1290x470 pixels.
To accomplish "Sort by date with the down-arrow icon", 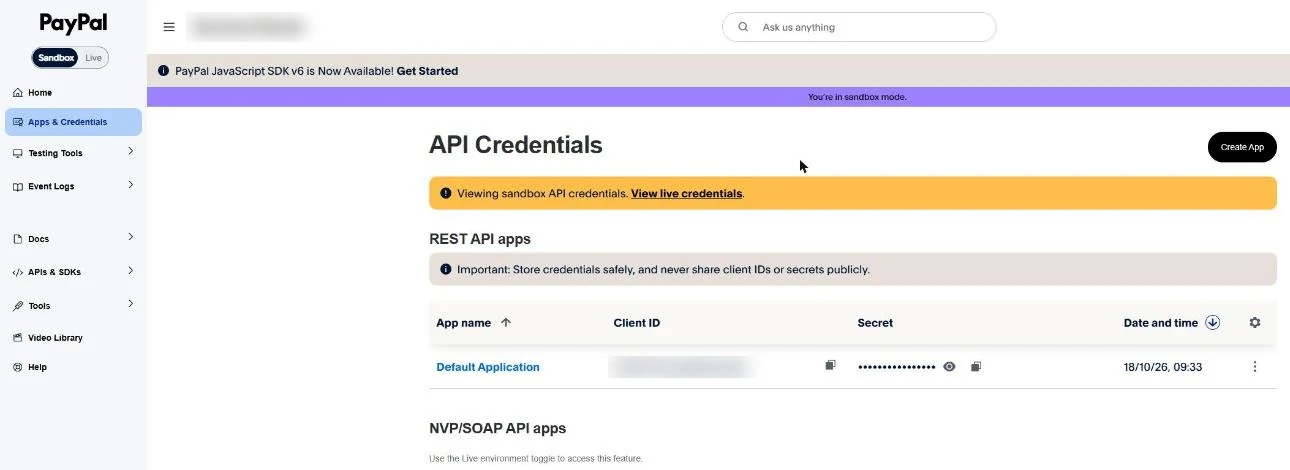I will tap(1213, 322).
